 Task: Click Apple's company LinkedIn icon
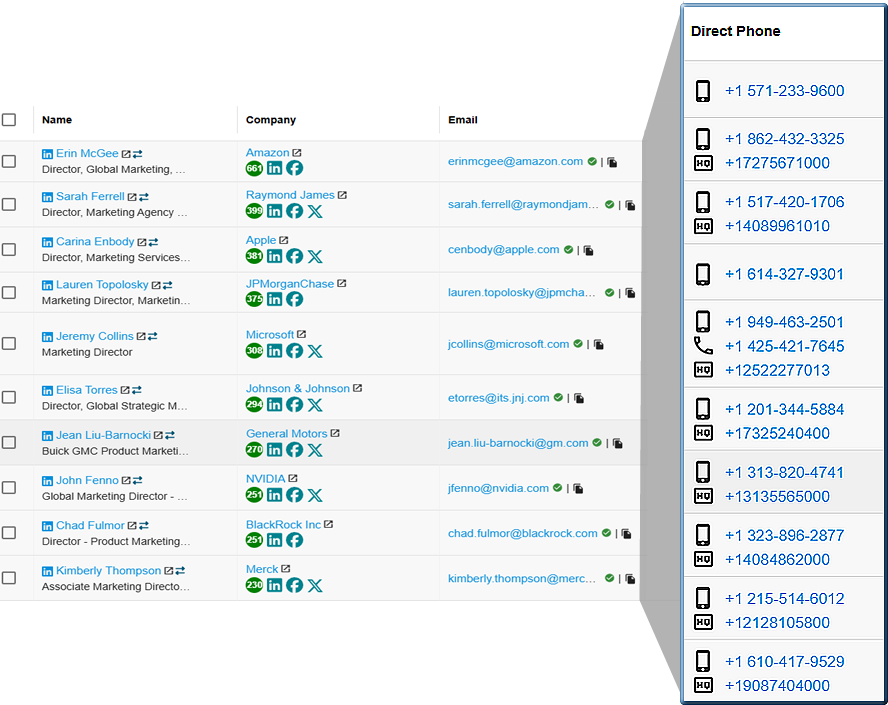click(275, 257)
